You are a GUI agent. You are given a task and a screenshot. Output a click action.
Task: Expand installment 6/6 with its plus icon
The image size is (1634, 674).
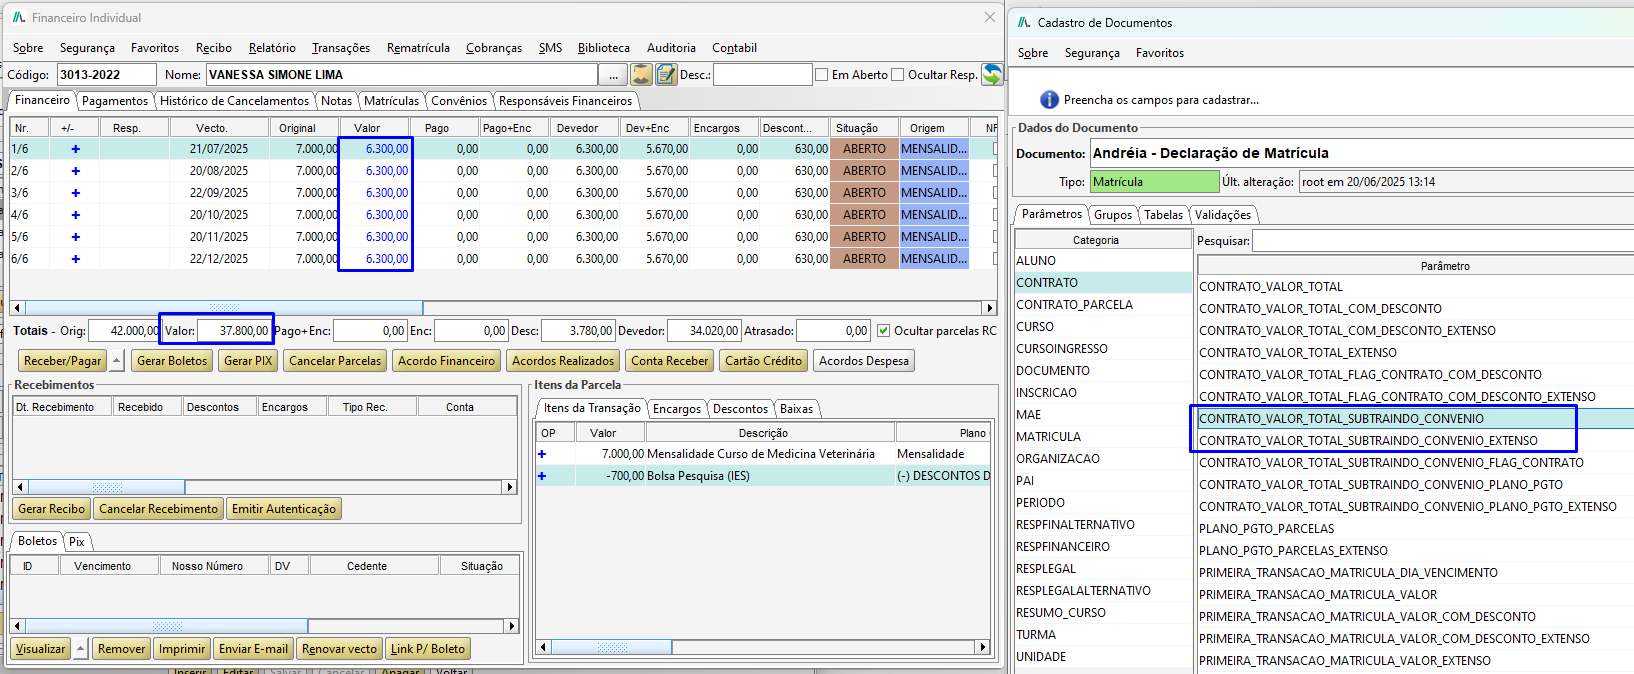click(75, 259)
